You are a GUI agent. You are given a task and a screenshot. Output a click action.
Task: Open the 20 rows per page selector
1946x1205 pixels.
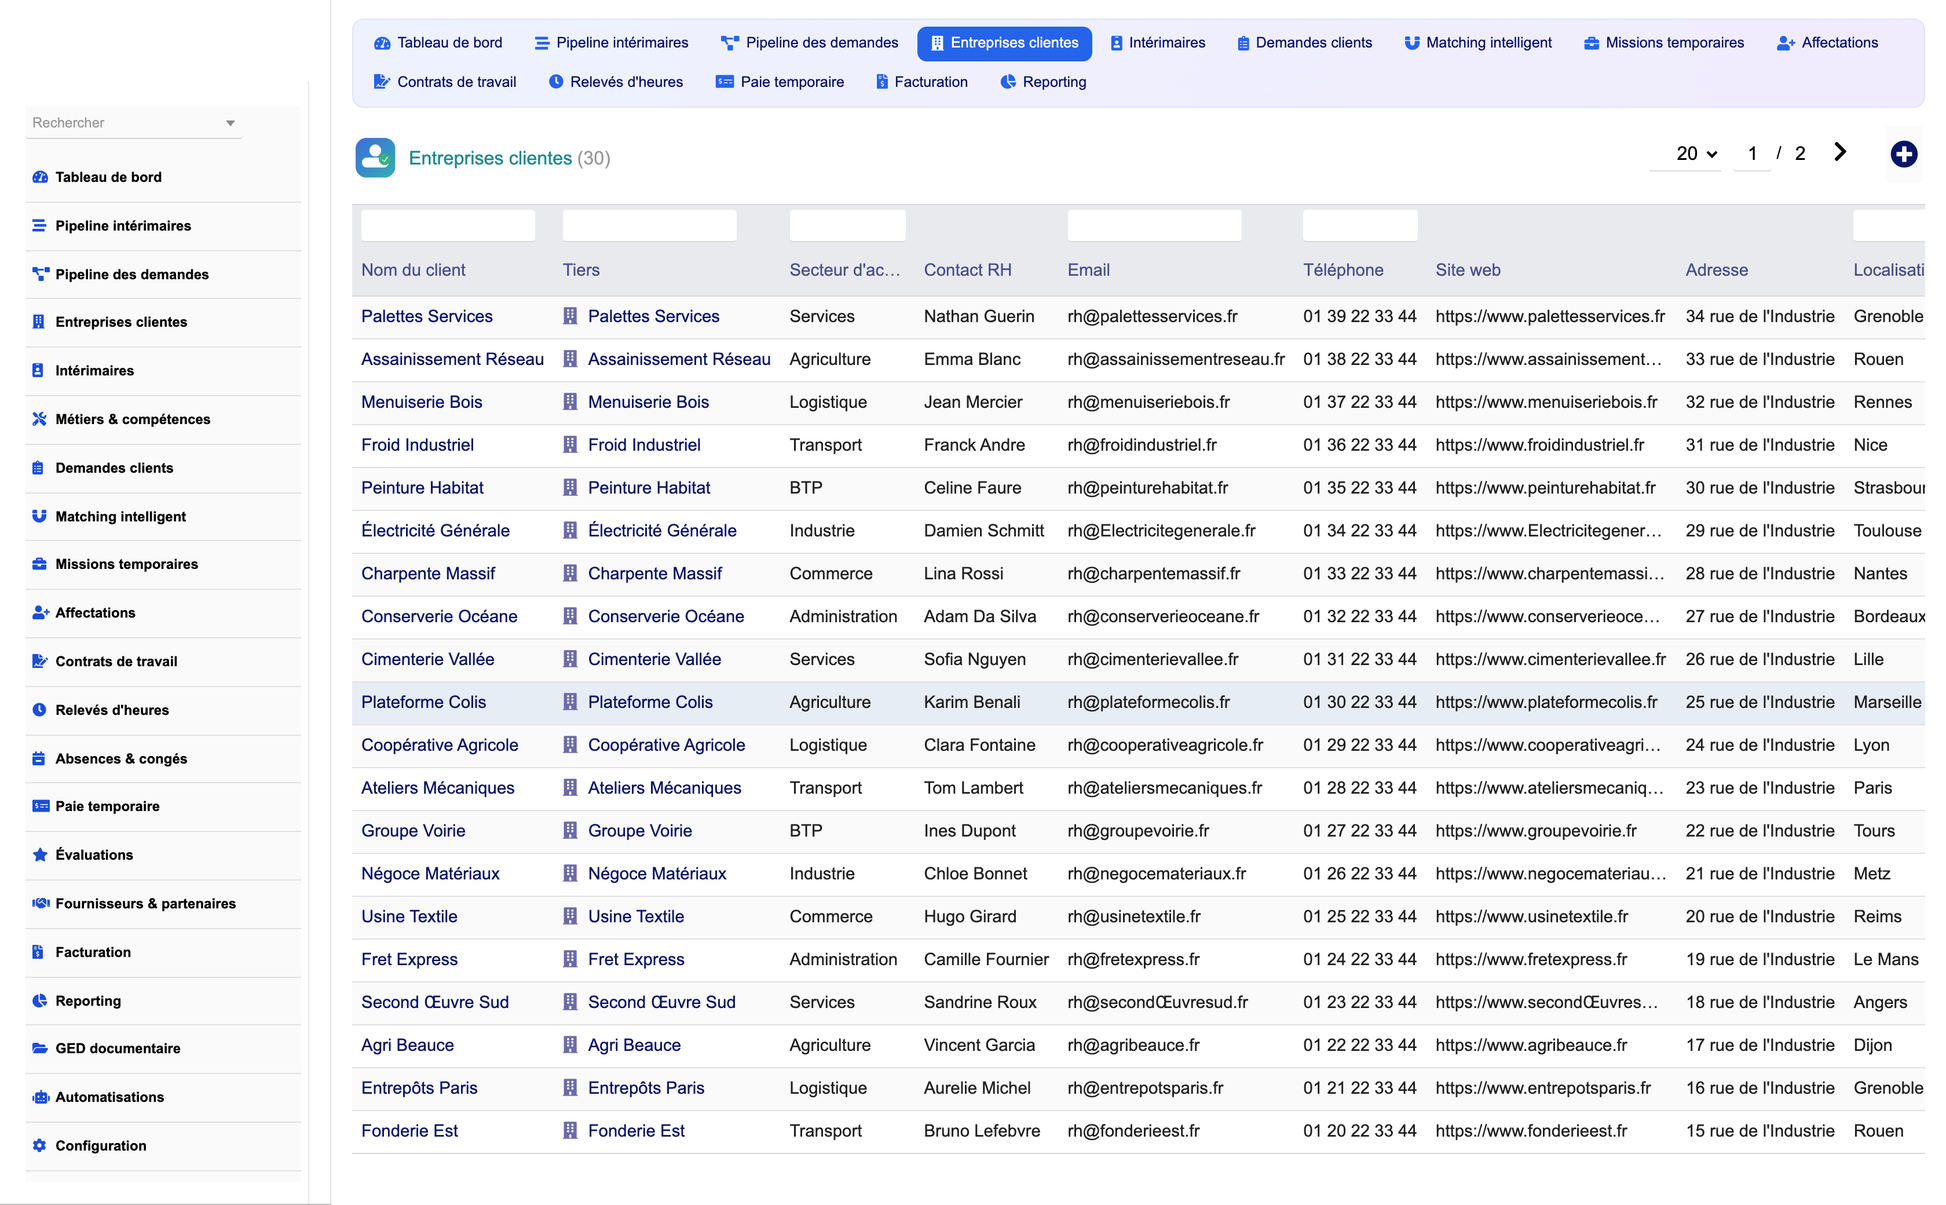(1696, 154)
